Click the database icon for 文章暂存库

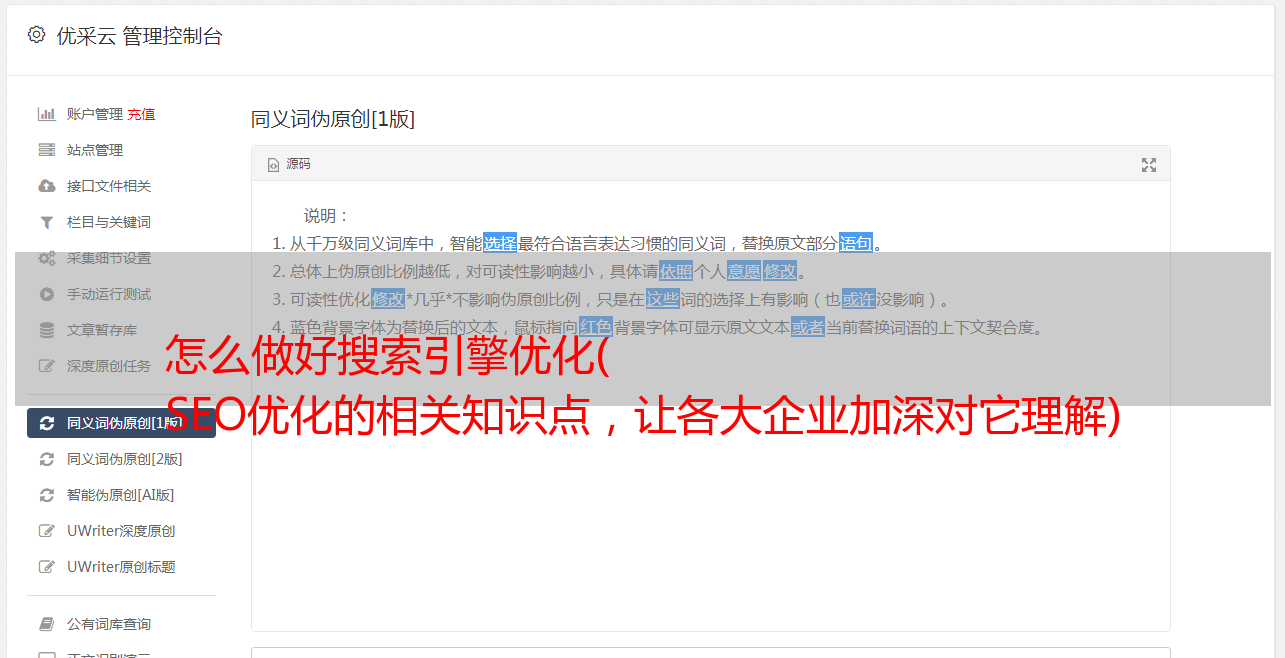click(x=46, y=330)
